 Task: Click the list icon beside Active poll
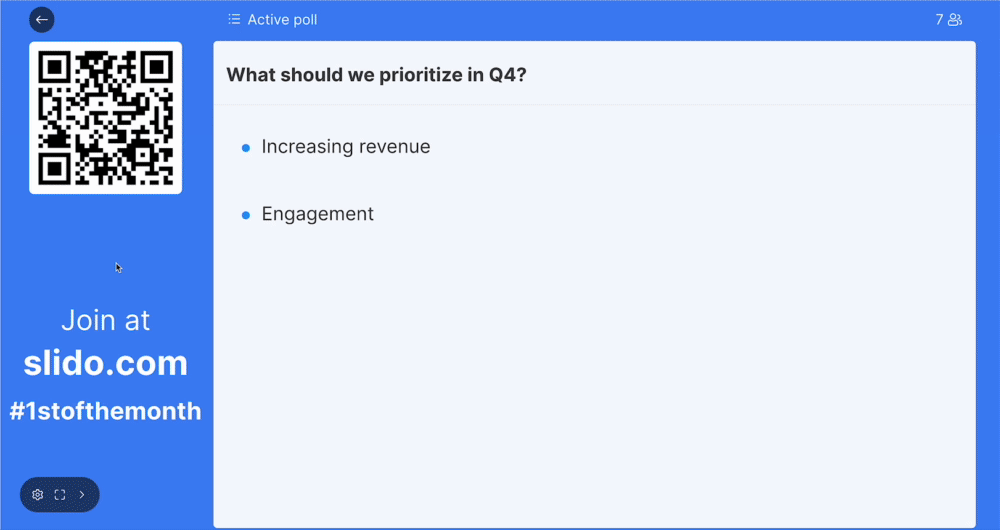coord(234,19)
